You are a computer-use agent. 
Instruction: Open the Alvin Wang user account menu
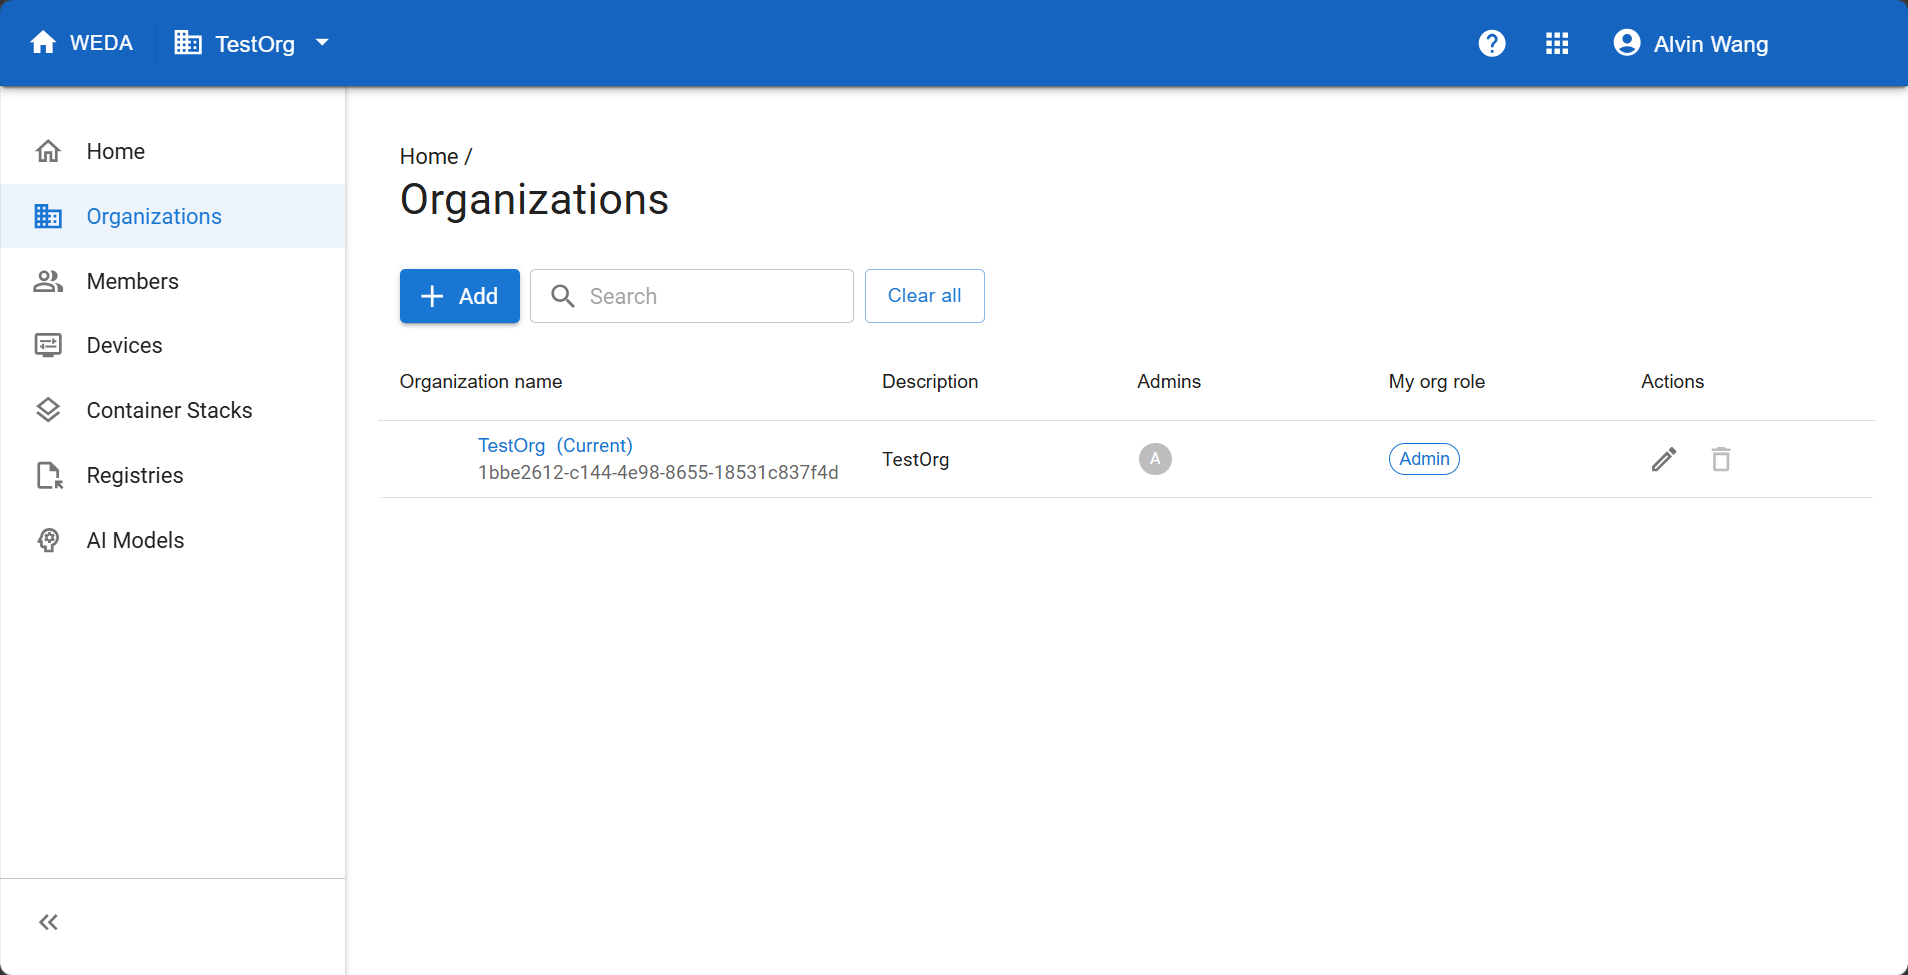pos(1691,43)
